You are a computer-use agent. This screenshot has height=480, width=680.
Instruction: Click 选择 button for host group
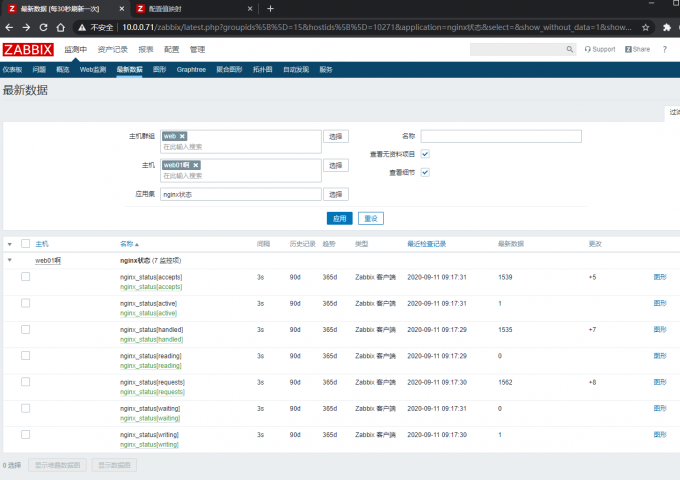(x=336, y=137)
